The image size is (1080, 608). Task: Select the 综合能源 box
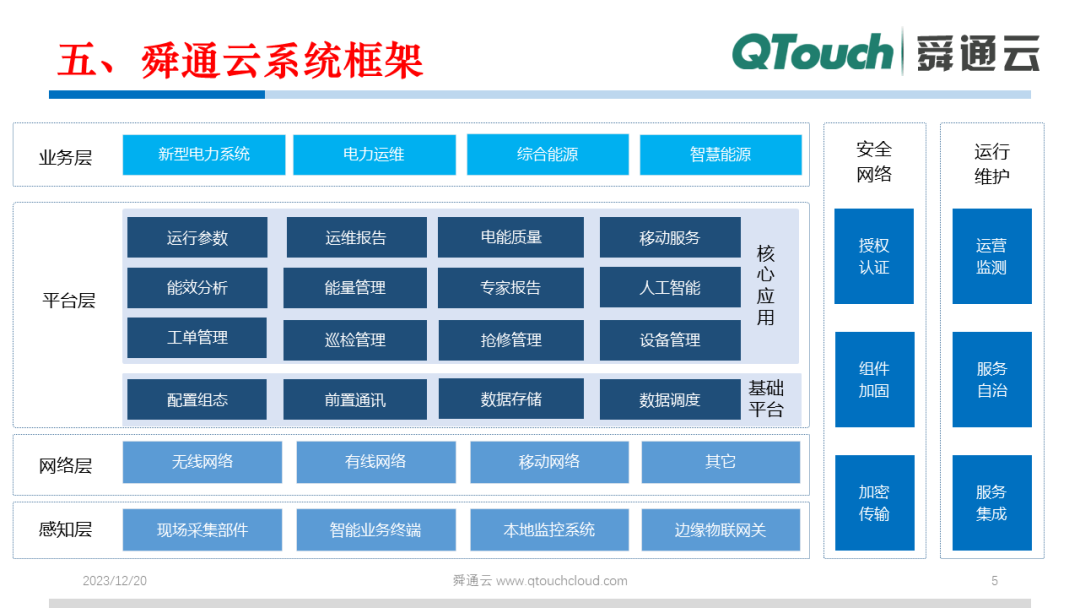(x=548, y=154)
